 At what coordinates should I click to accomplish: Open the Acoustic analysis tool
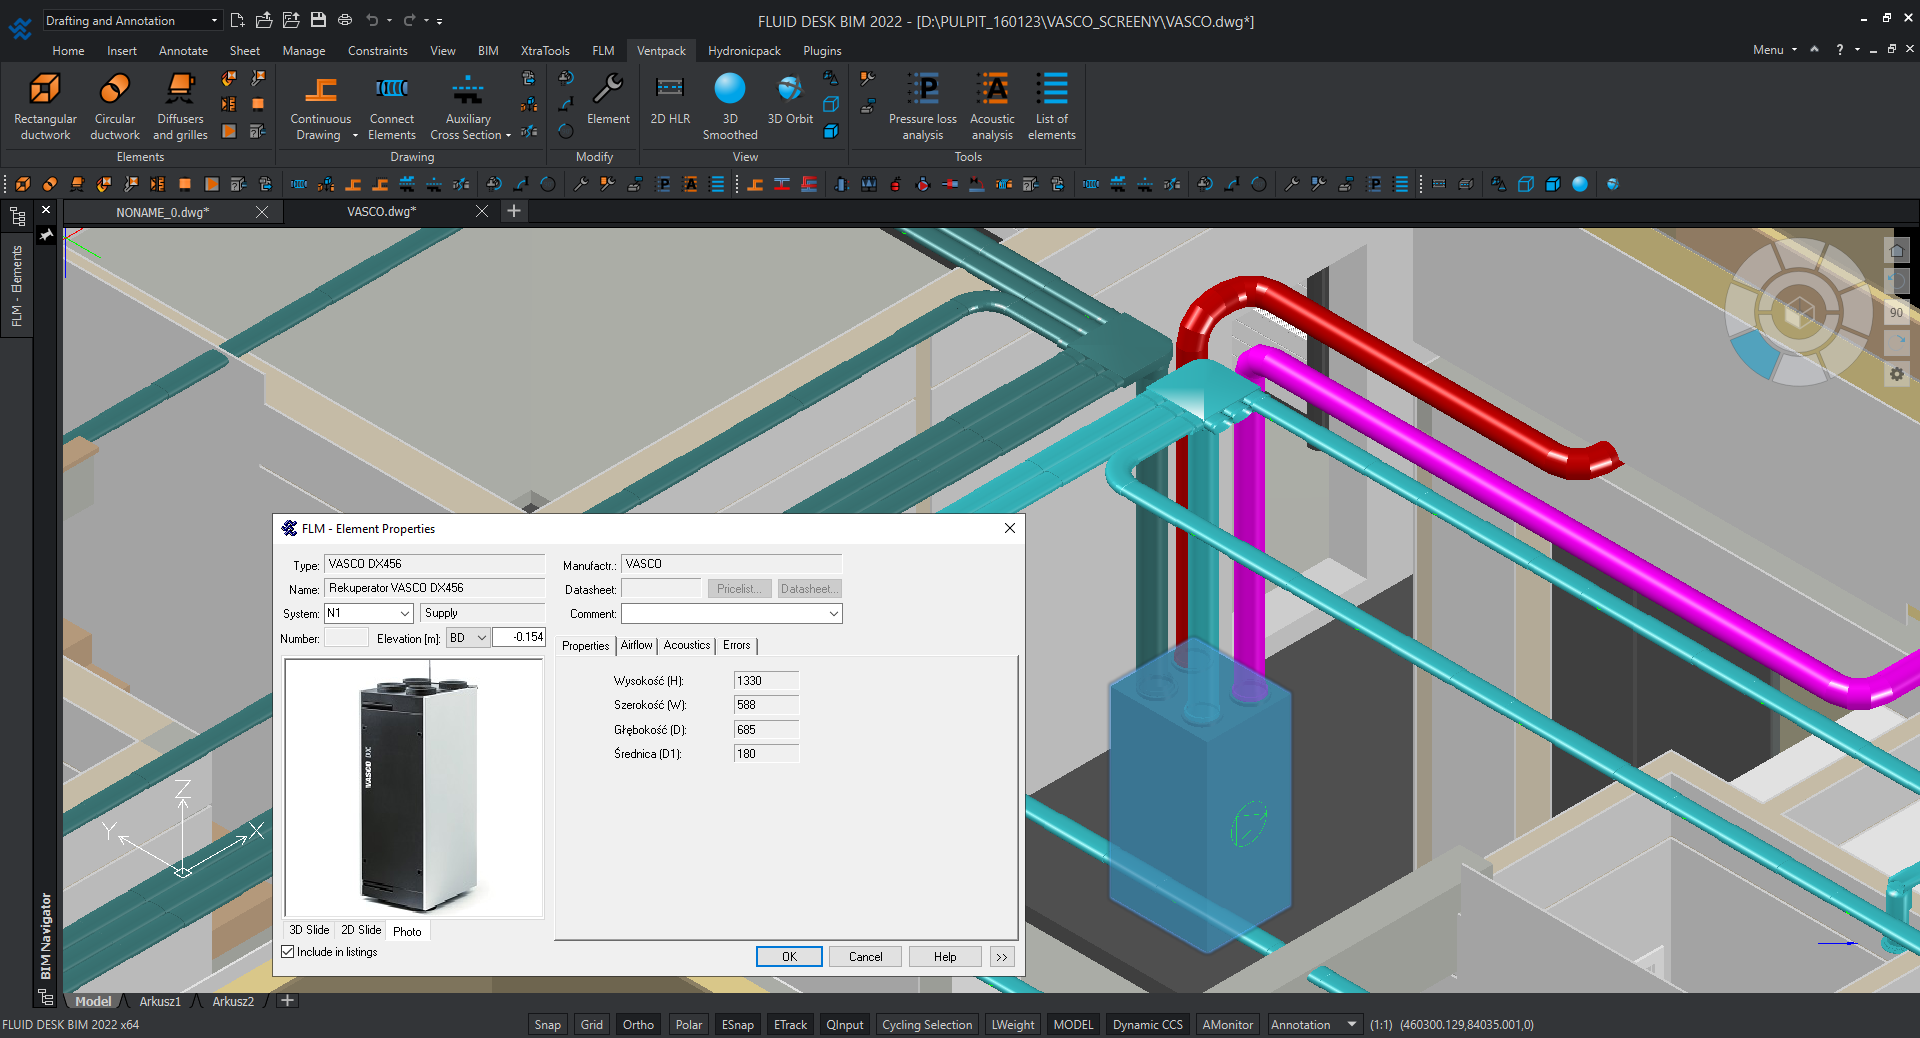[992, 105]
